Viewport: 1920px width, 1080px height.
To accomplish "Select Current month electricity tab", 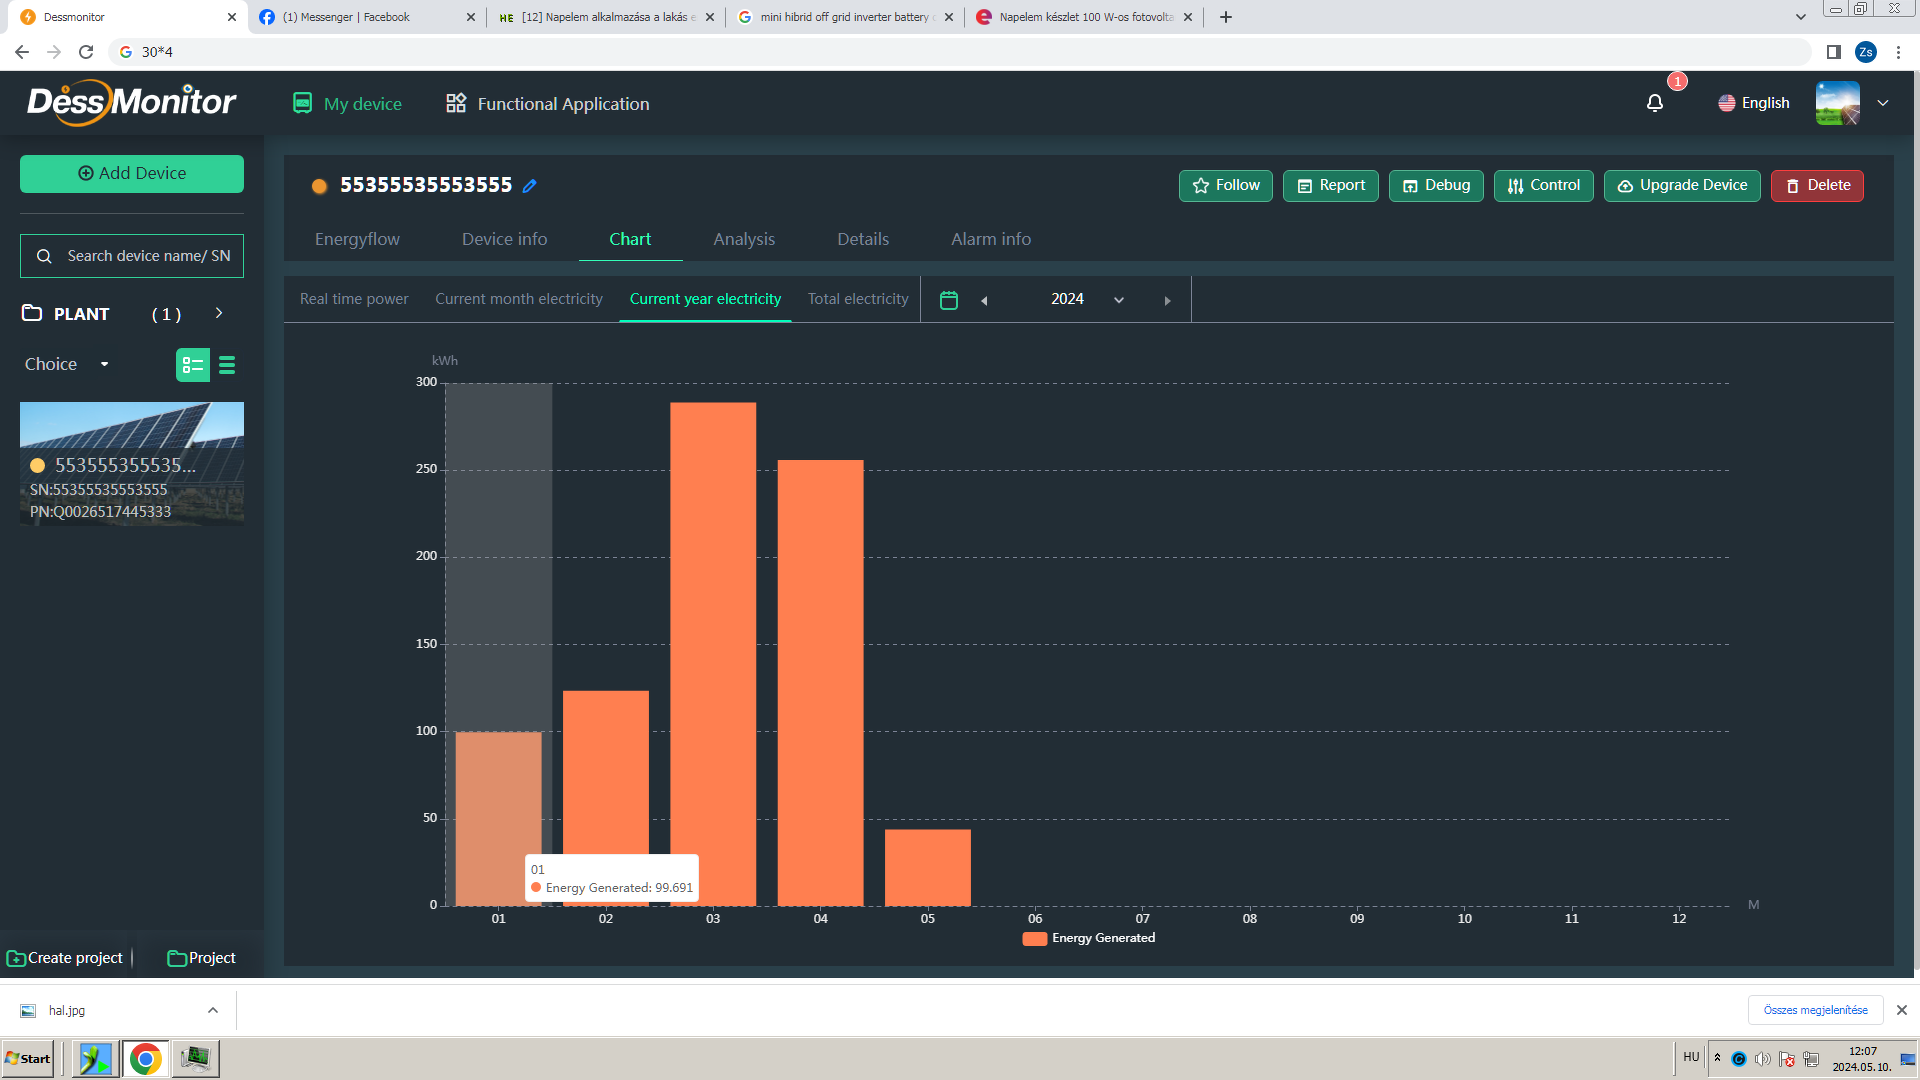I will coord(518,299).
